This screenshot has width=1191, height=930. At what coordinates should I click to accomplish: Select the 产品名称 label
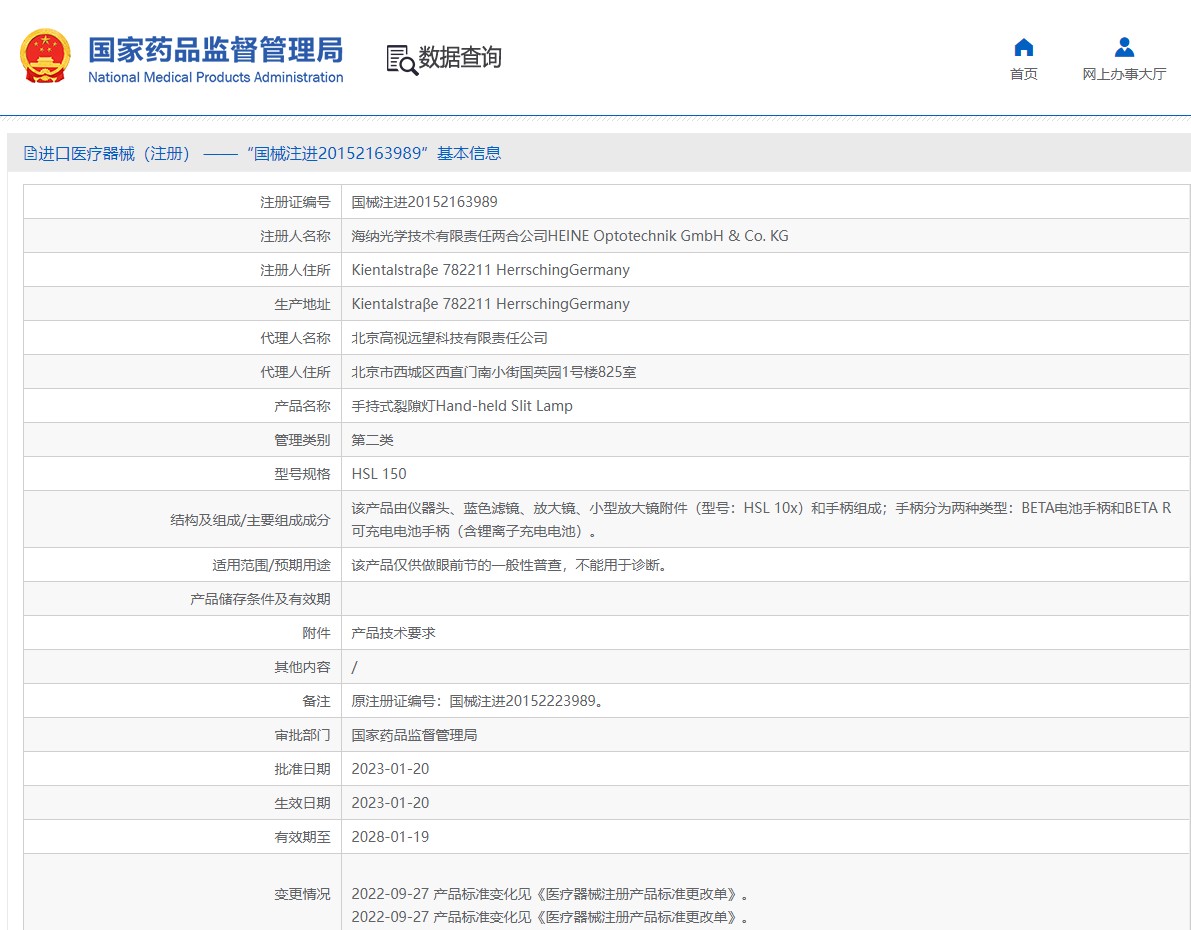pos(302,406)
